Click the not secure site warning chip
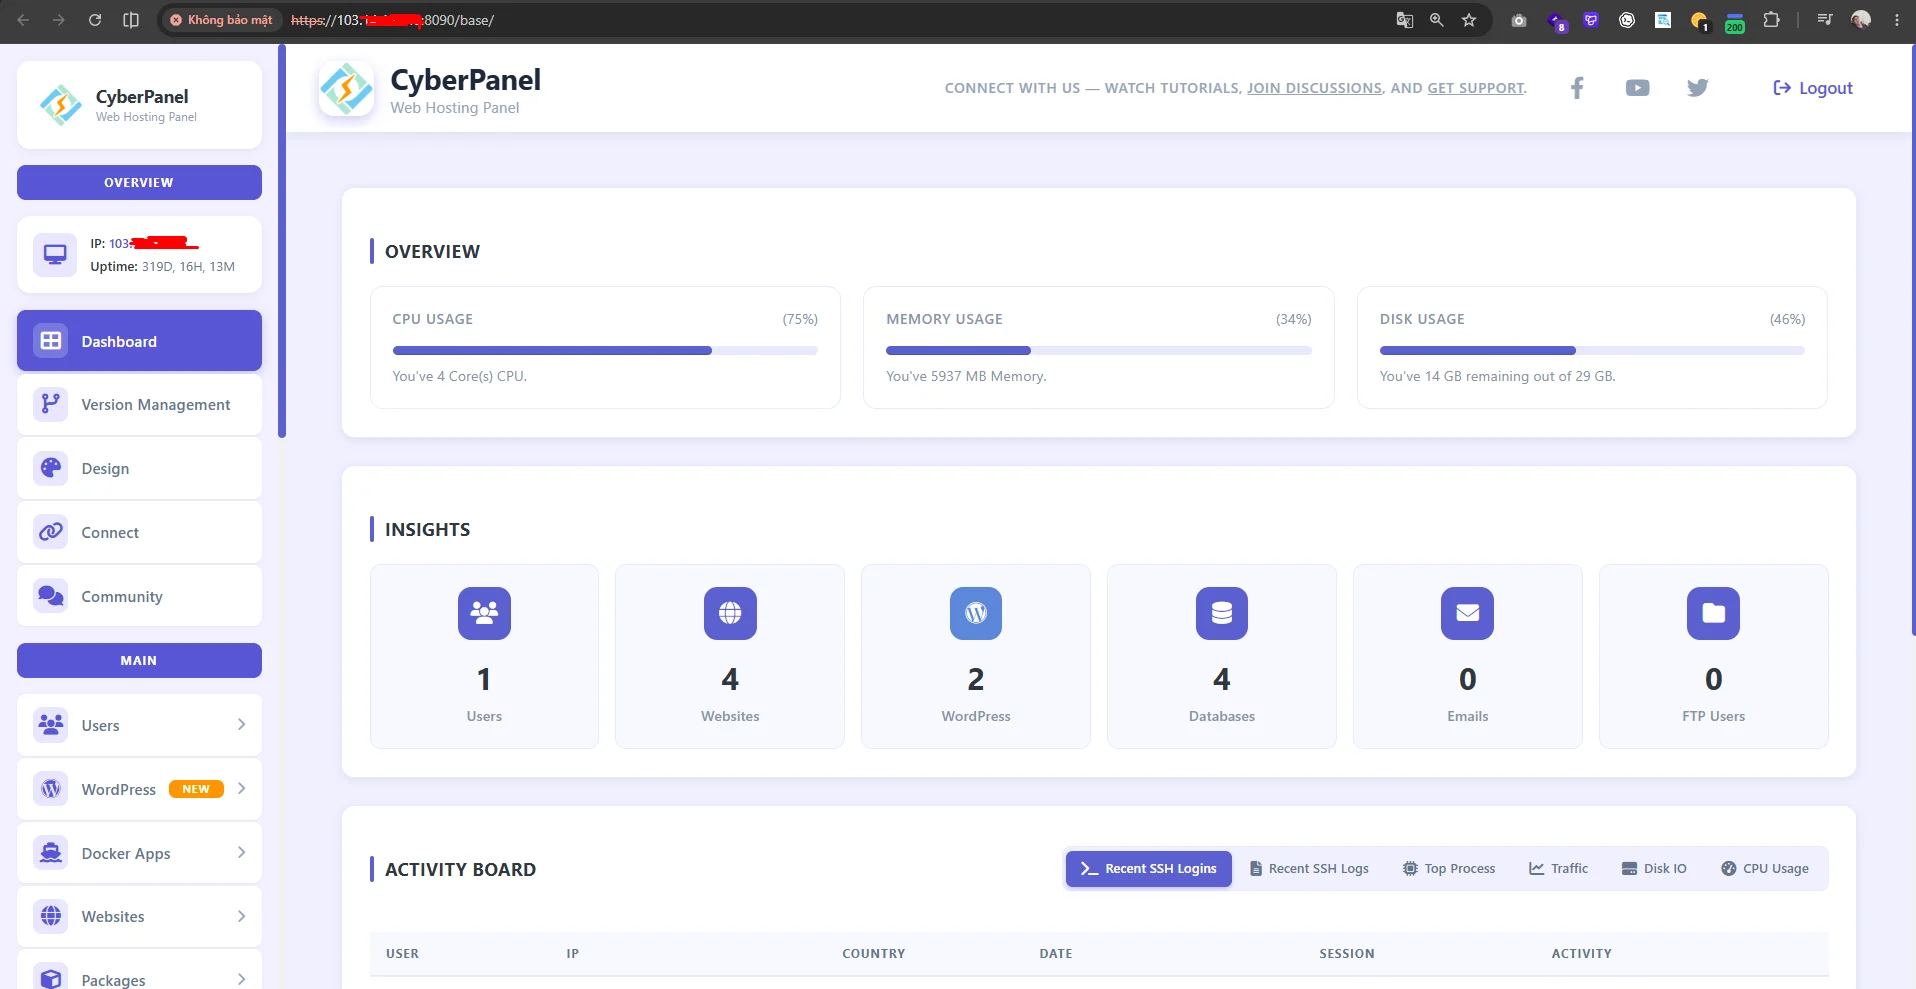 (x=221, y=20)
